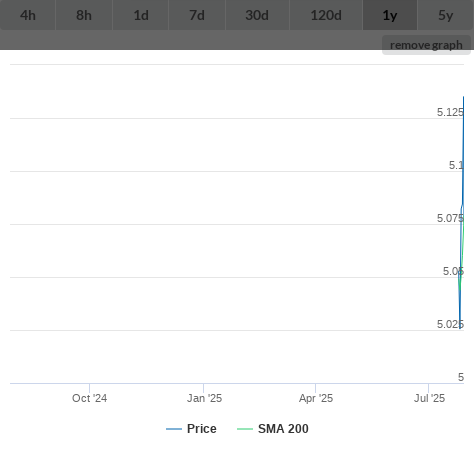The height and width of the screenshot is (455, 474).
Task: Select the 7d time range
Action: [x=197, y=15]
